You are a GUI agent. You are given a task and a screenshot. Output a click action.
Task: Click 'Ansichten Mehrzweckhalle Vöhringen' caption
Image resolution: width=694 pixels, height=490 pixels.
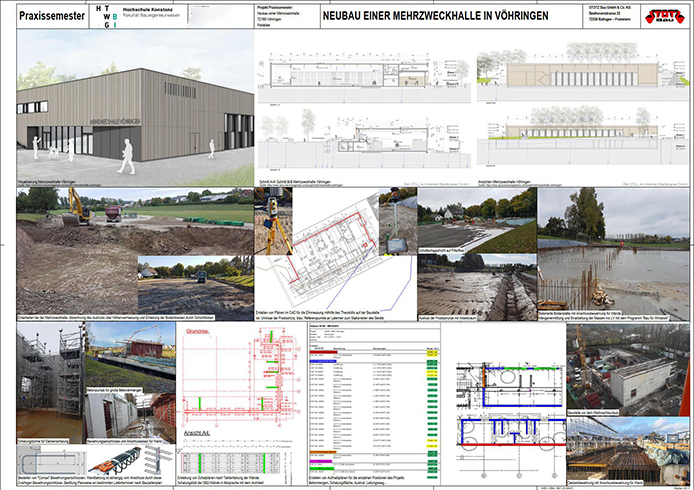point(504,182)
